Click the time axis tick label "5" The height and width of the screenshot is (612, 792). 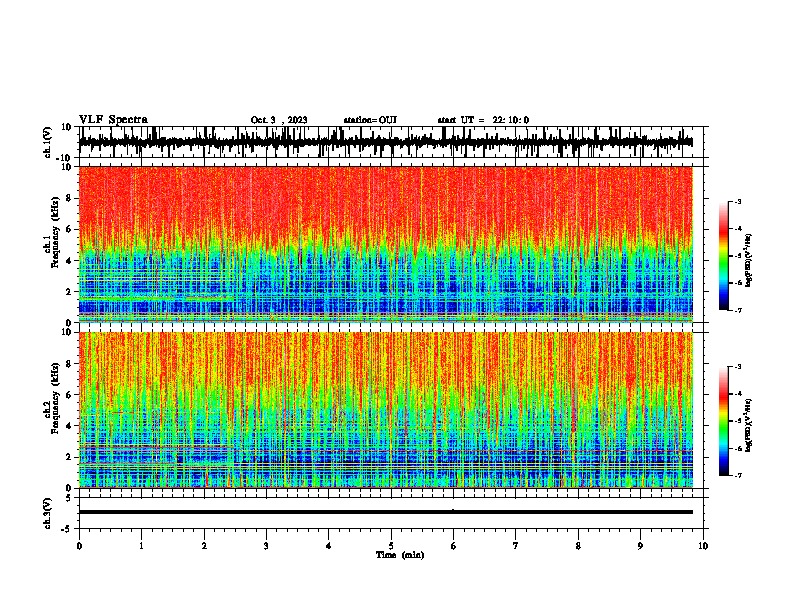391,546
